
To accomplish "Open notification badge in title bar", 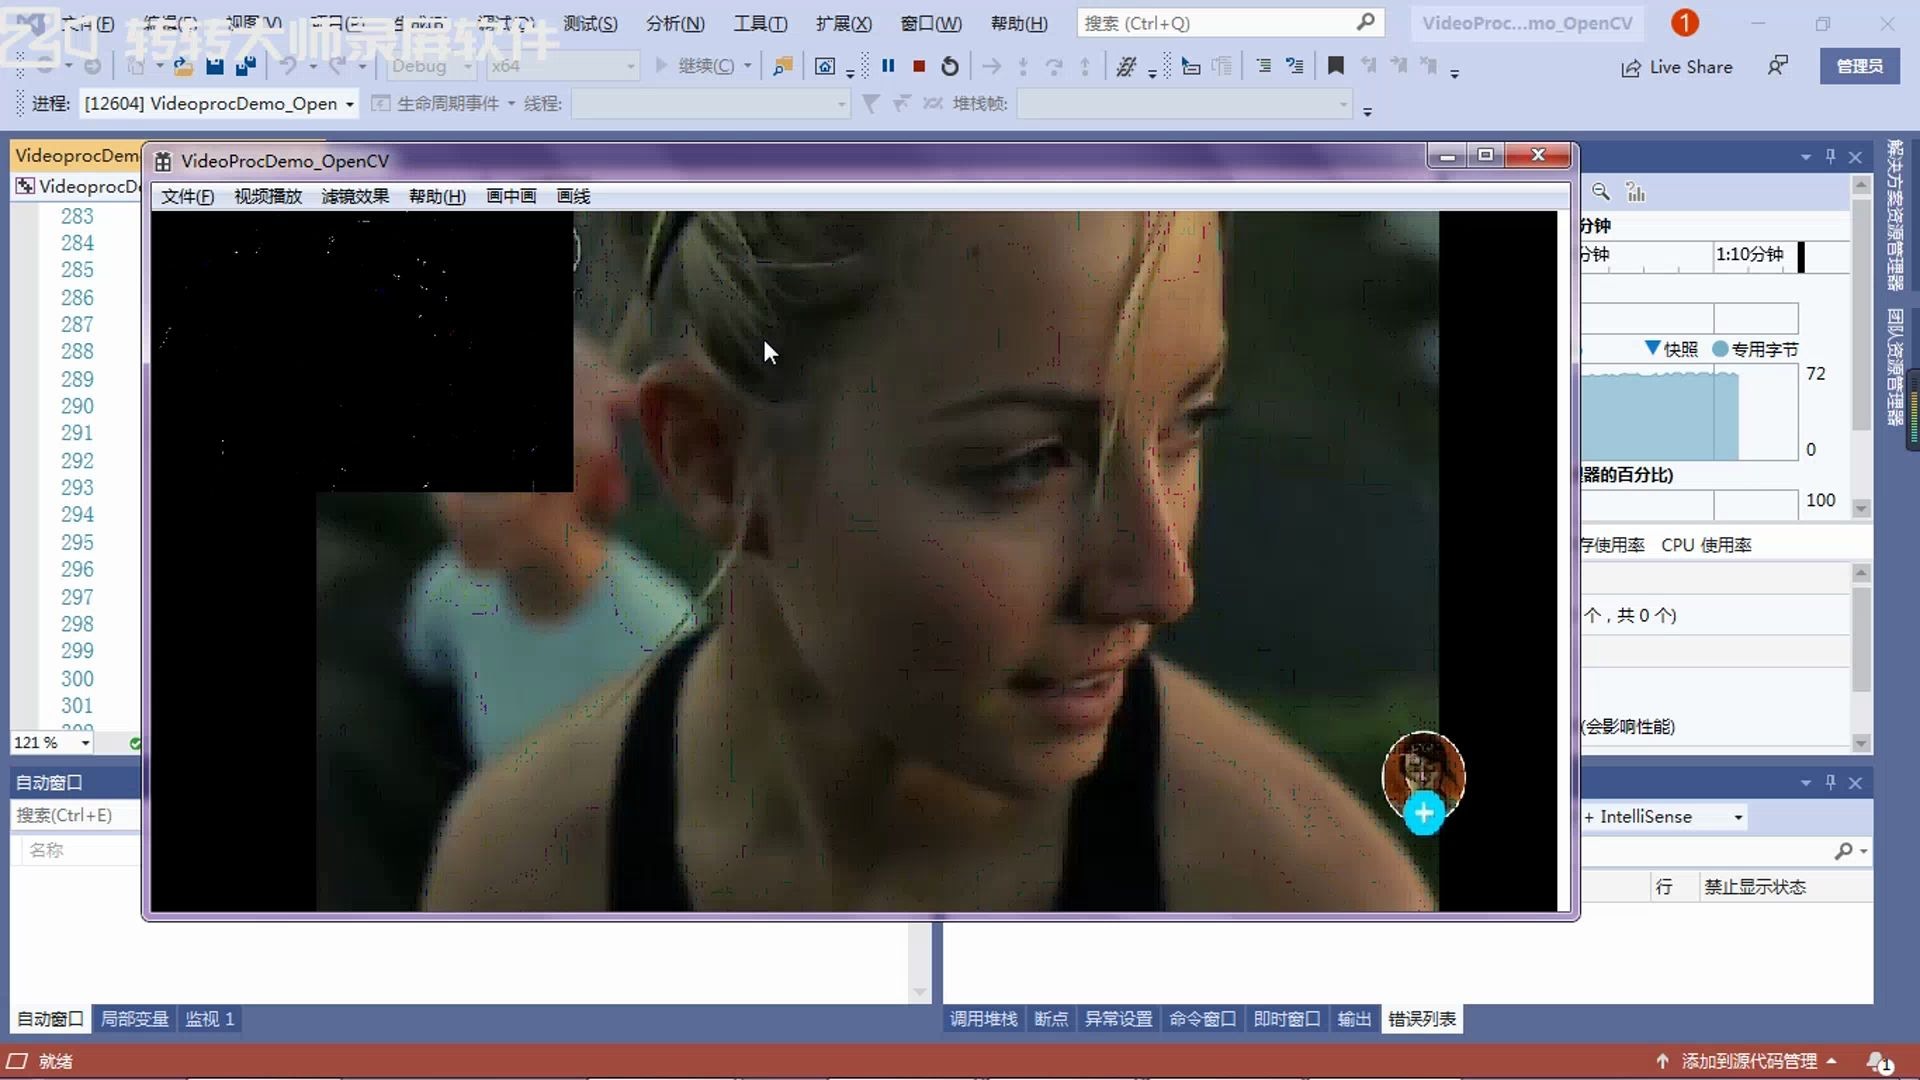I will pyautogui.click(x=1684, y=22).
